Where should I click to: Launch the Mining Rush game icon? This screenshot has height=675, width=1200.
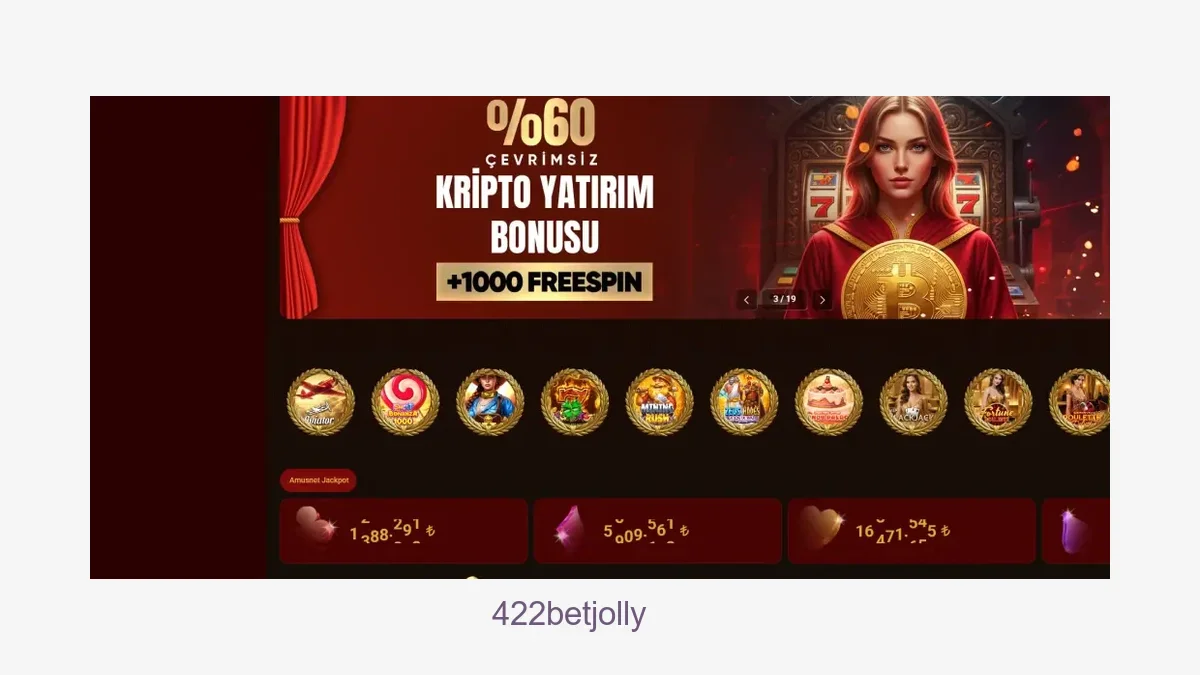click(x=659, y=402)
